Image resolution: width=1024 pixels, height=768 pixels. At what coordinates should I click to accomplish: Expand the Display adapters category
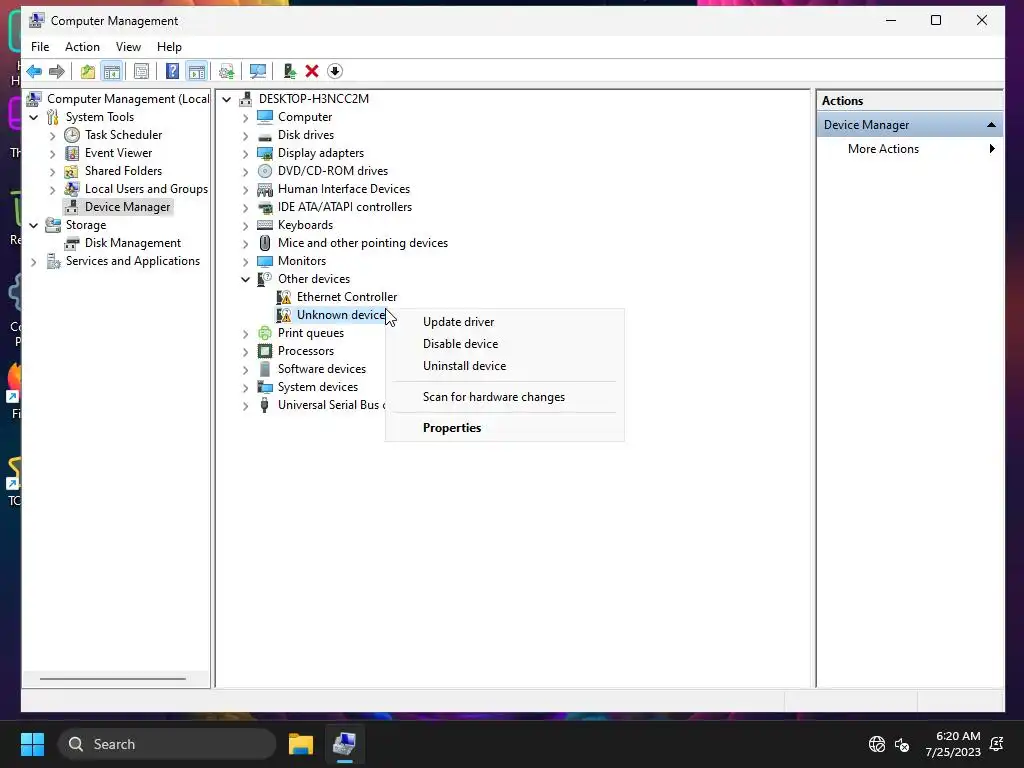pyautogui.click(x=246, y=154)
